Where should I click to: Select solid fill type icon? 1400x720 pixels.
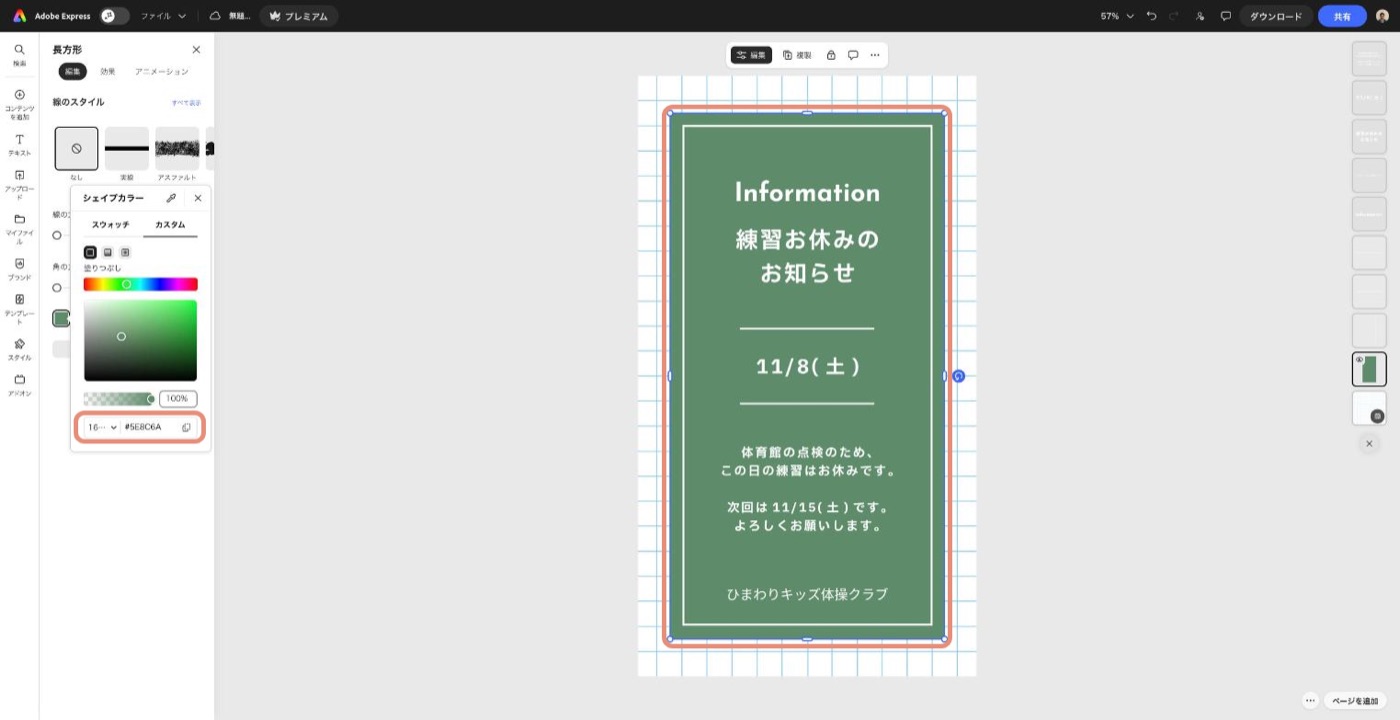click(x=90, y=252)
